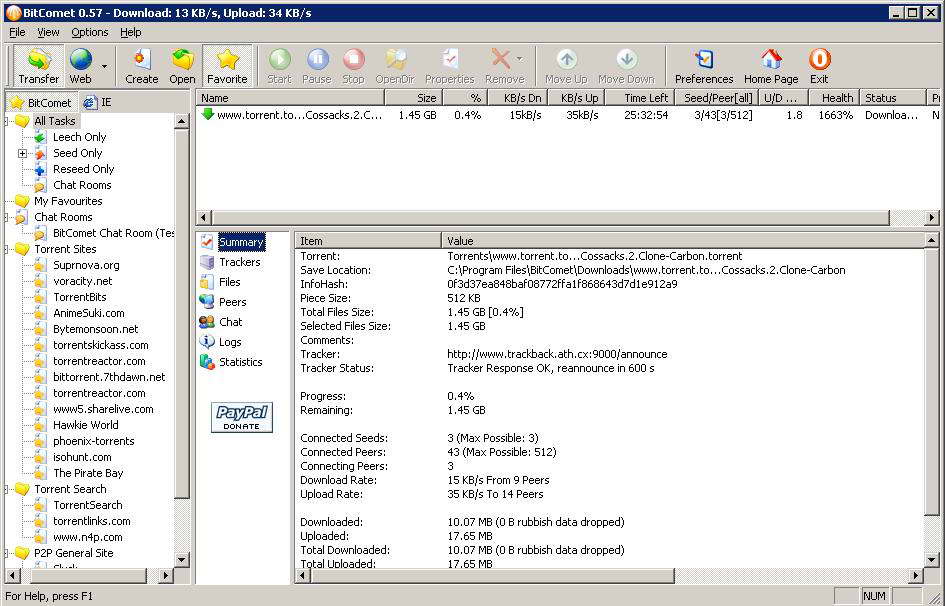
Task: Sort the list by Health column header
Action: pyautogui.click(x=837, y=98)
